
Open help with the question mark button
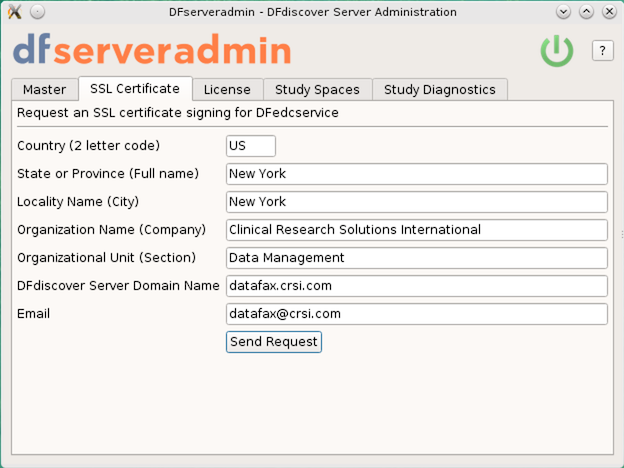(603, 51)
